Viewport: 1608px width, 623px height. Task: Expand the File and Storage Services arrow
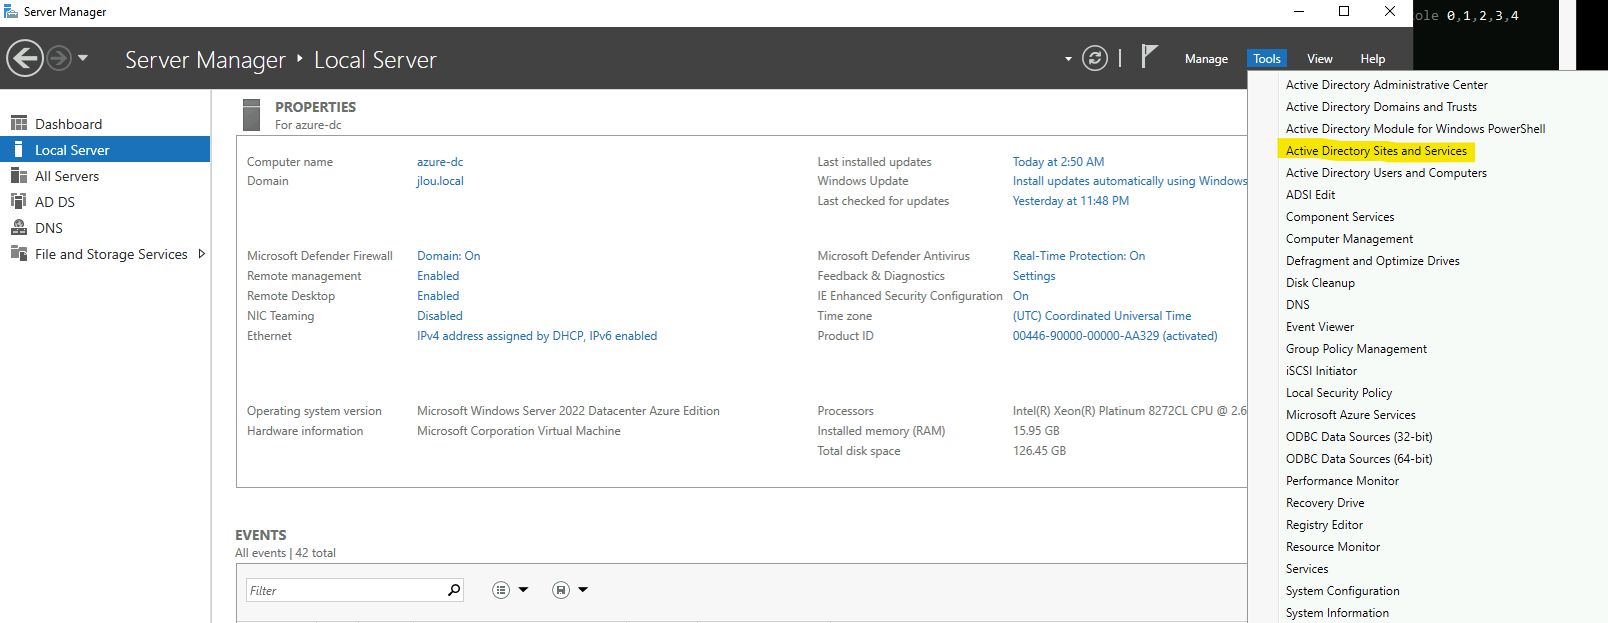click(x=202, y=254)
